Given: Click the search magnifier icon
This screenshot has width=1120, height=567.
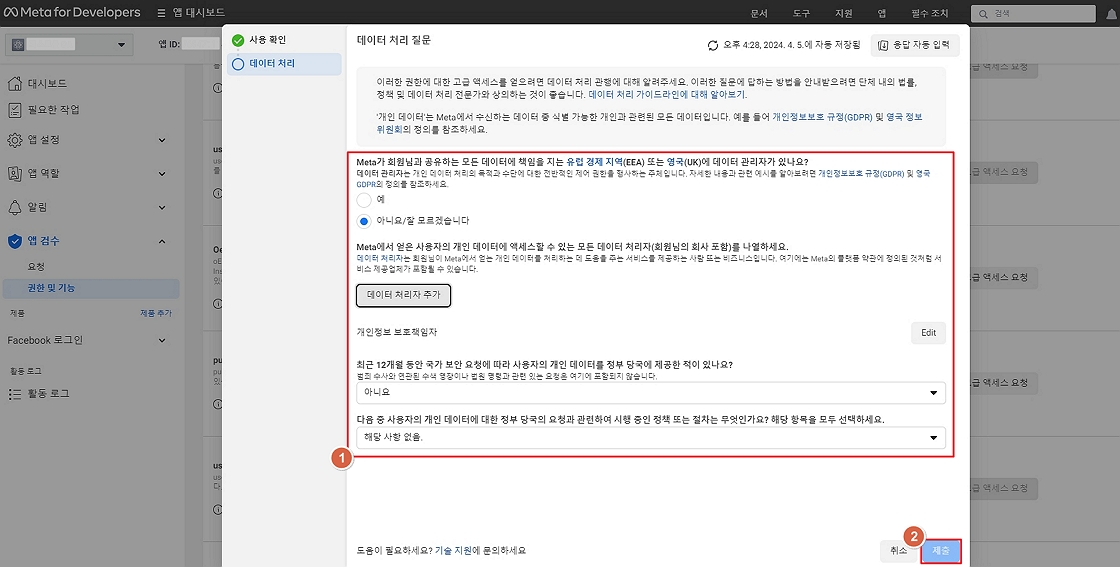Looking at the screenshot, I should tap(984, 14).
